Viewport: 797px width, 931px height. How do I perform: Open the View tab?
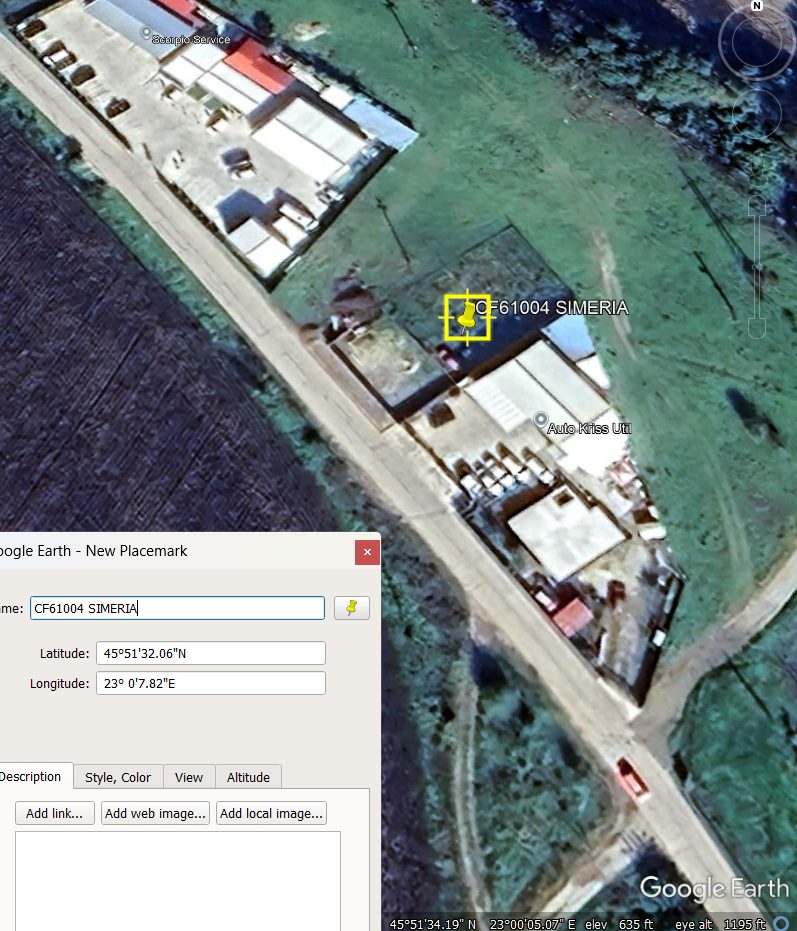click(x=189, y=777)
